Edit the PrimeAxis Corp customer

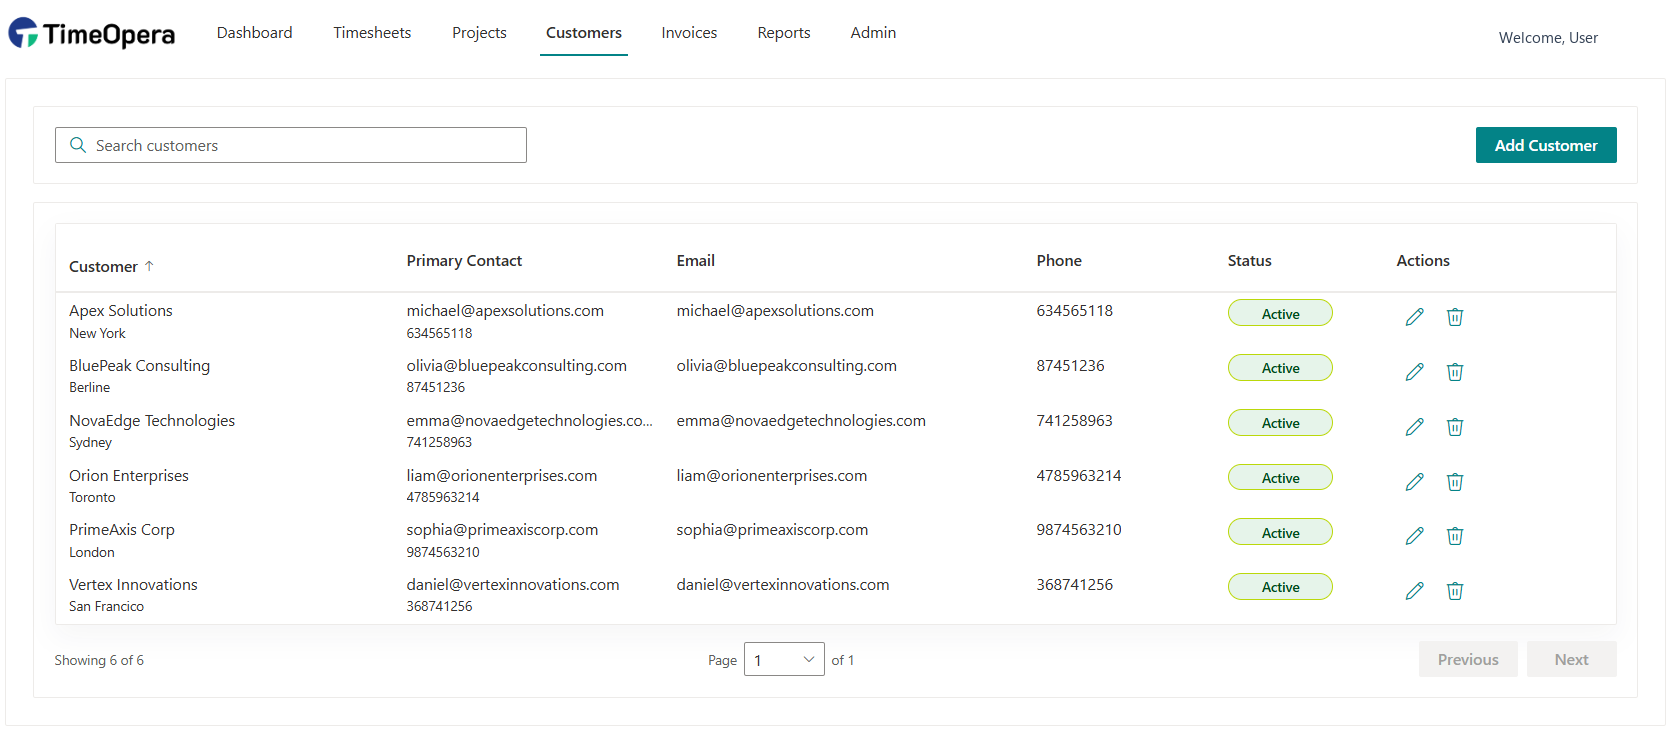pyautogui.click(x=1414, y=536)
